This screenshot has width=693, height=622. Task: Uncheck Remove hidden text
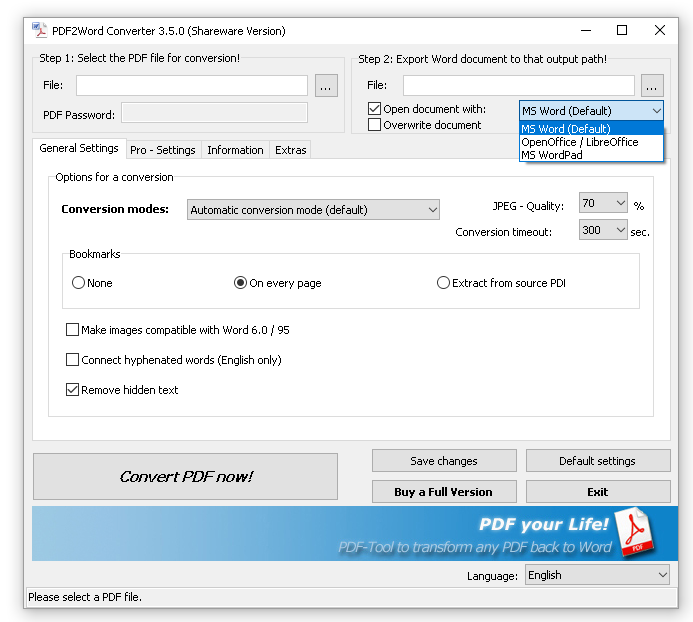click(x=72, y=389)
